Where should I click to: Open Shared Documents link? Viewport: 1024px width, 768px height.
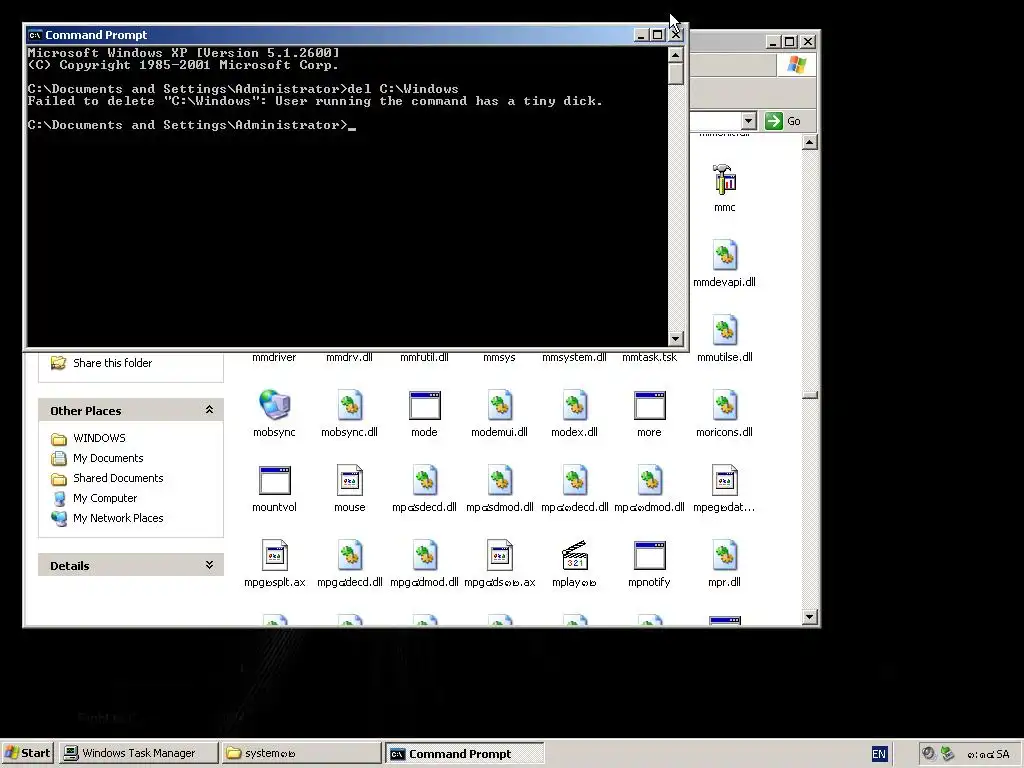pos(118,478)
